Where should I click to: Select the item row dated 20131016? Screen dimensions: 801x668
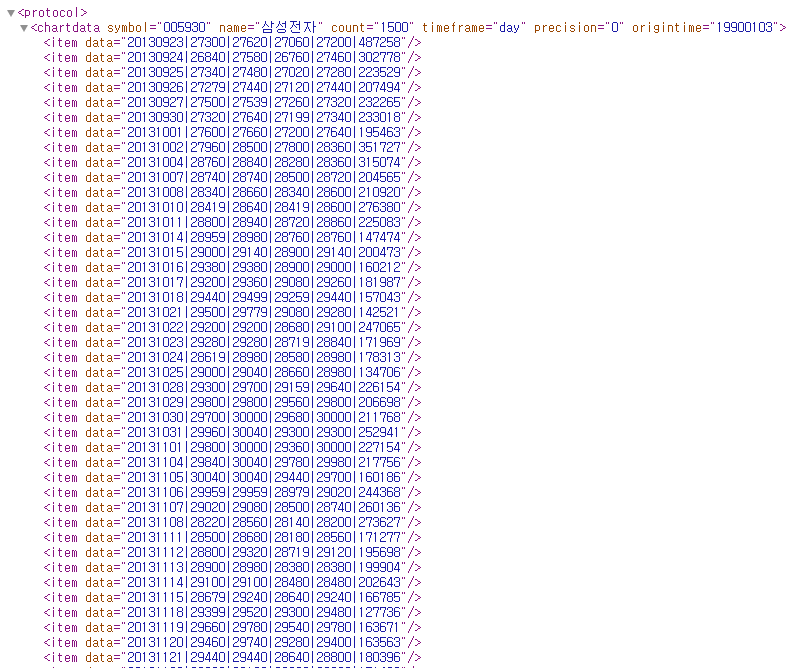tap(232, 268)
